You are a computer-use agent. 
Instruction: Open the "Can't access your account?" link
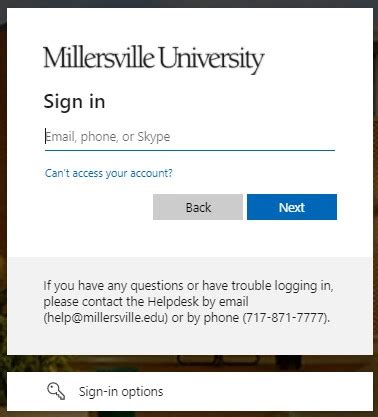(x=109, y=173)
